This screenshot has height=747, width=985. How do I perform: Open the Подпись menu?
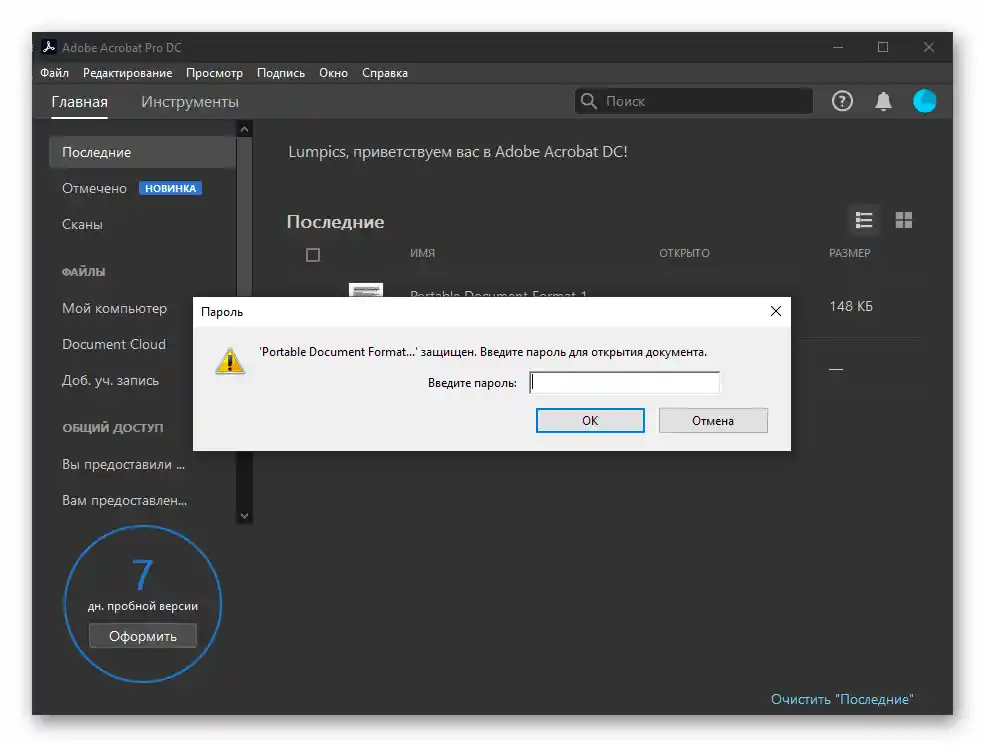click(281, 73)
